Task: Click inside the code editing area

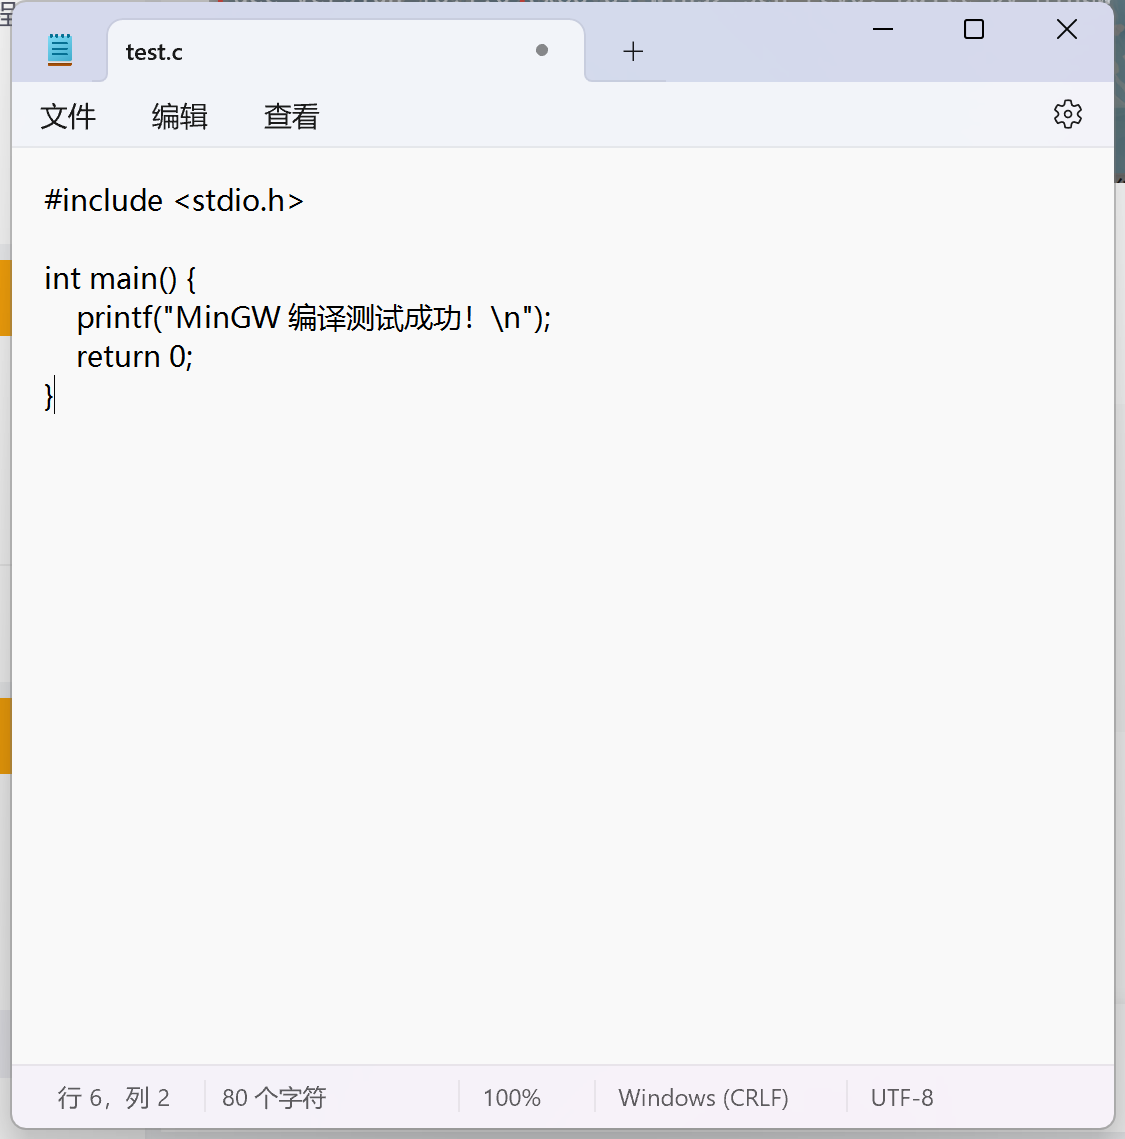Action: (500, 600)
